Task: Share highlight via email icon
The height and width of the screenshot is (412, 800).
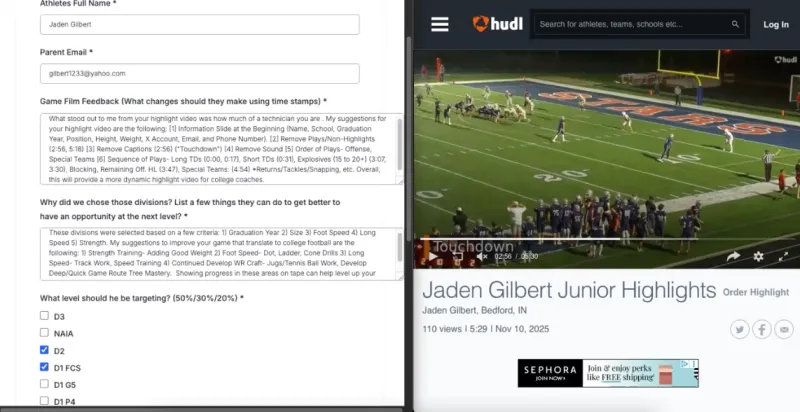Action: point(784,329)
